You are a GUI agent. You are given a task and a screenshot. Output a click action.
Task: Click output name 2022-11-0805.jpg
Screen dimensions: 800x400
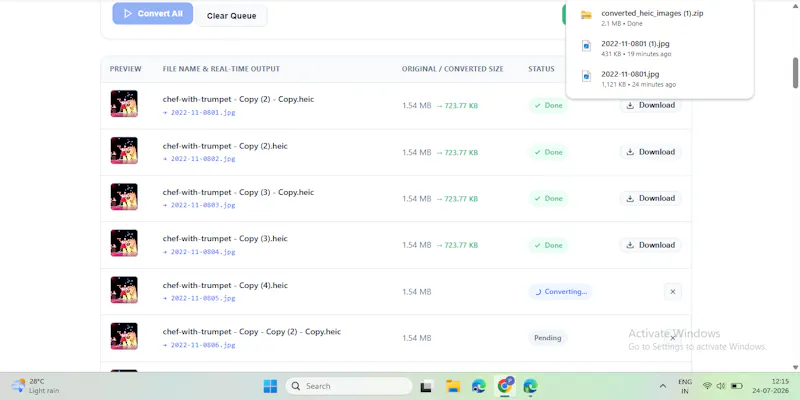203,298
